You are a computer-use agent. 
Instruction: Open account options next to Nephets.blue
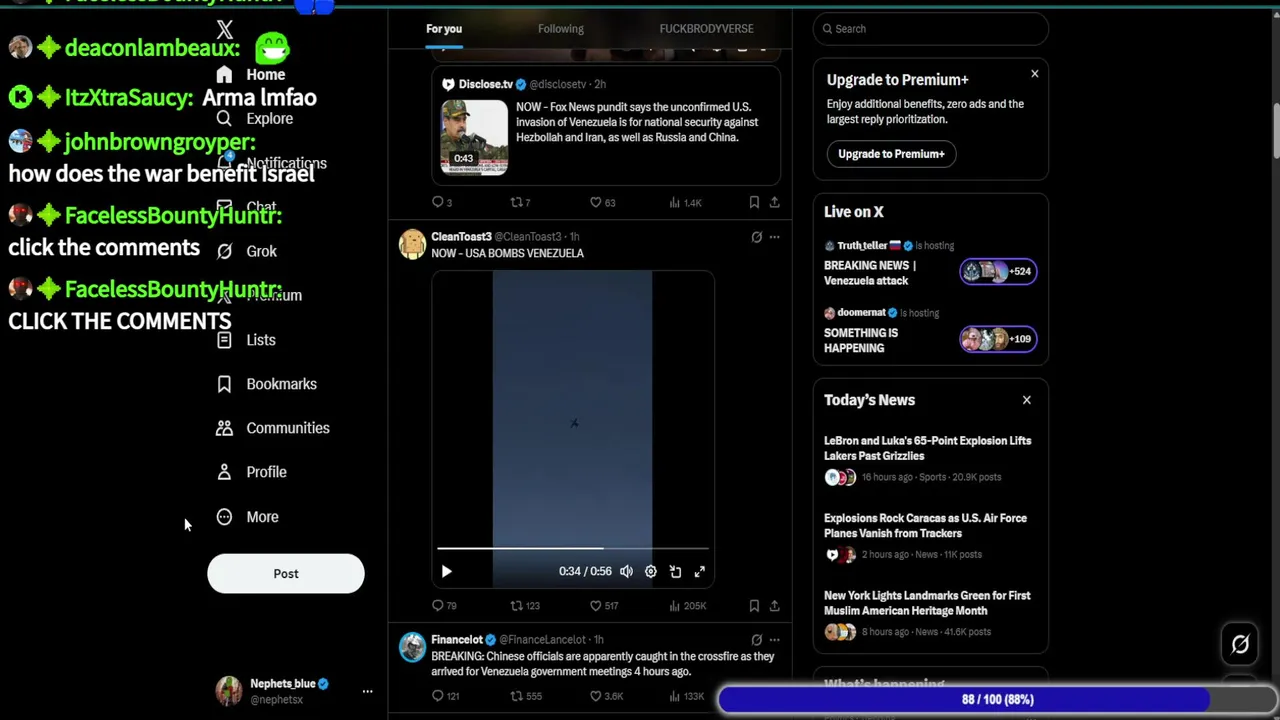[367, 691]
